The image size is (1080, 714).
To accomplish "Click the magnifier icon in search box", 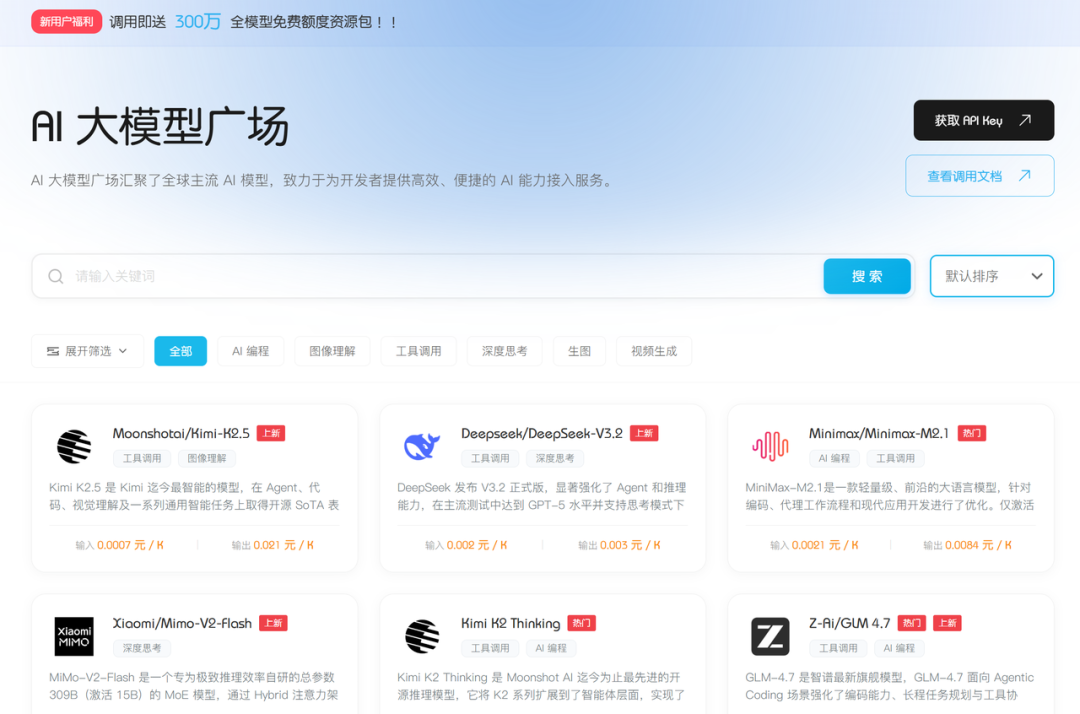I will click(56, 276).
